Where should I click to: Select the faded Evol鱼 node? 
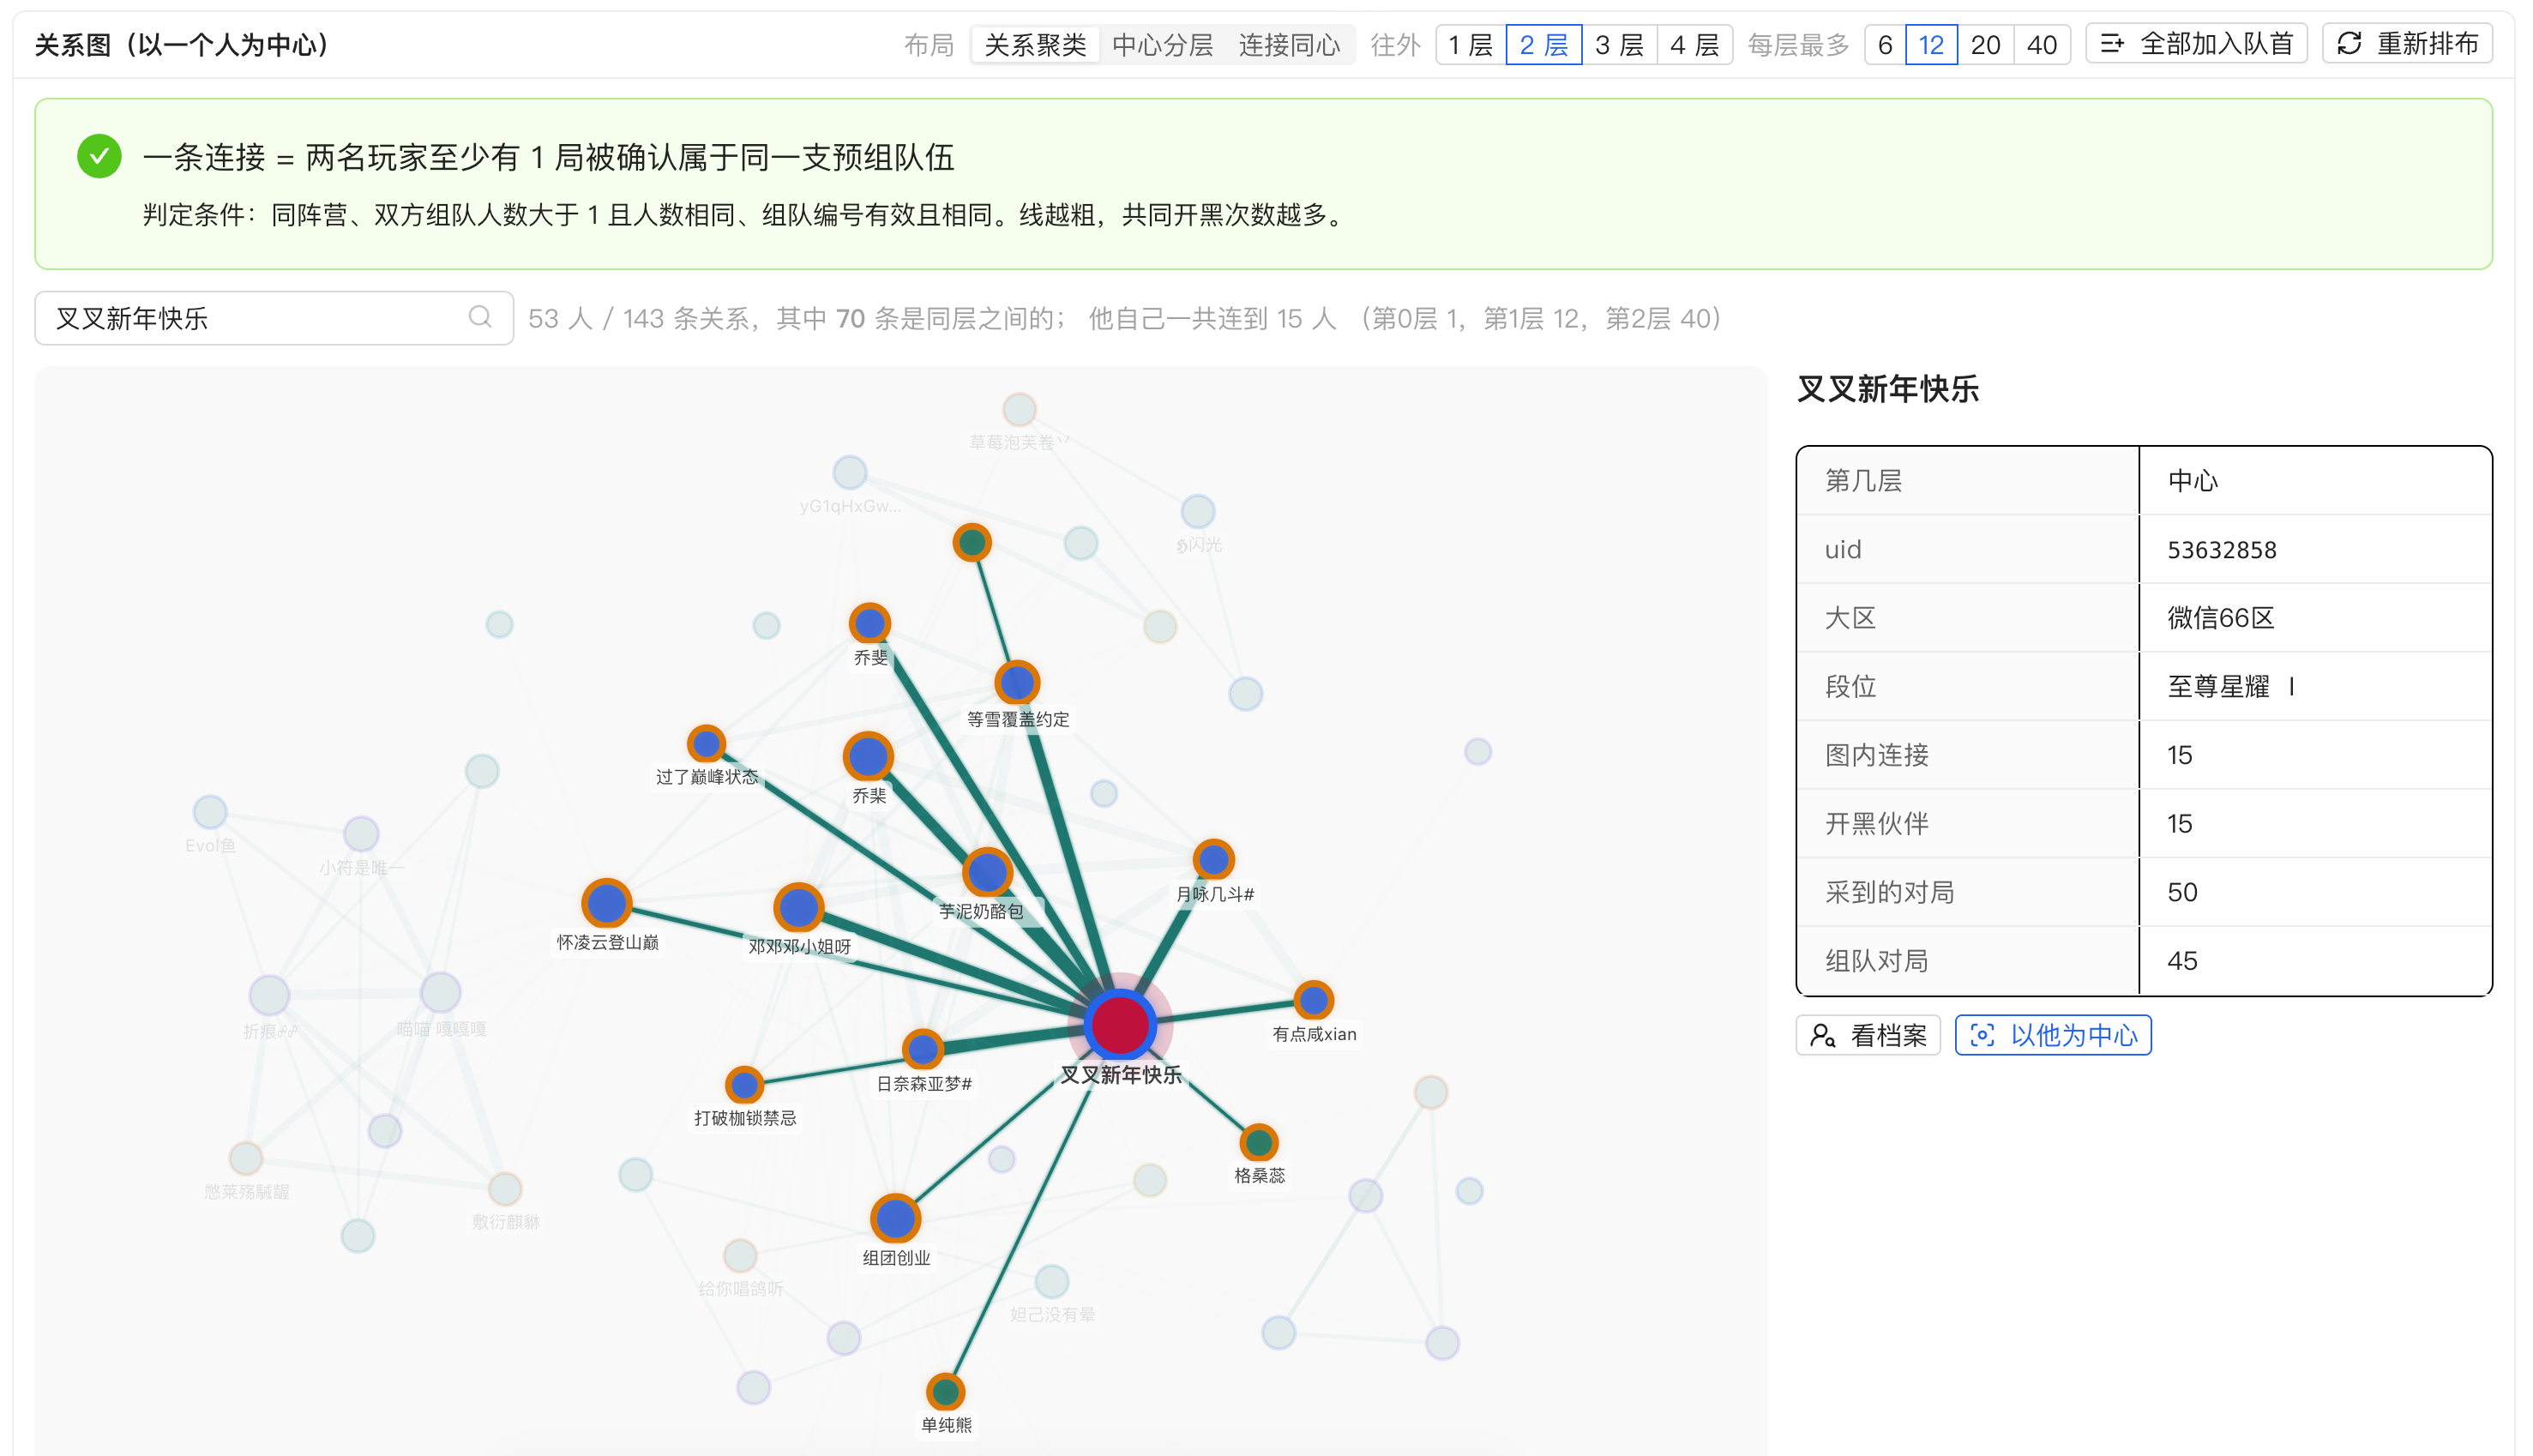[210, 812]
